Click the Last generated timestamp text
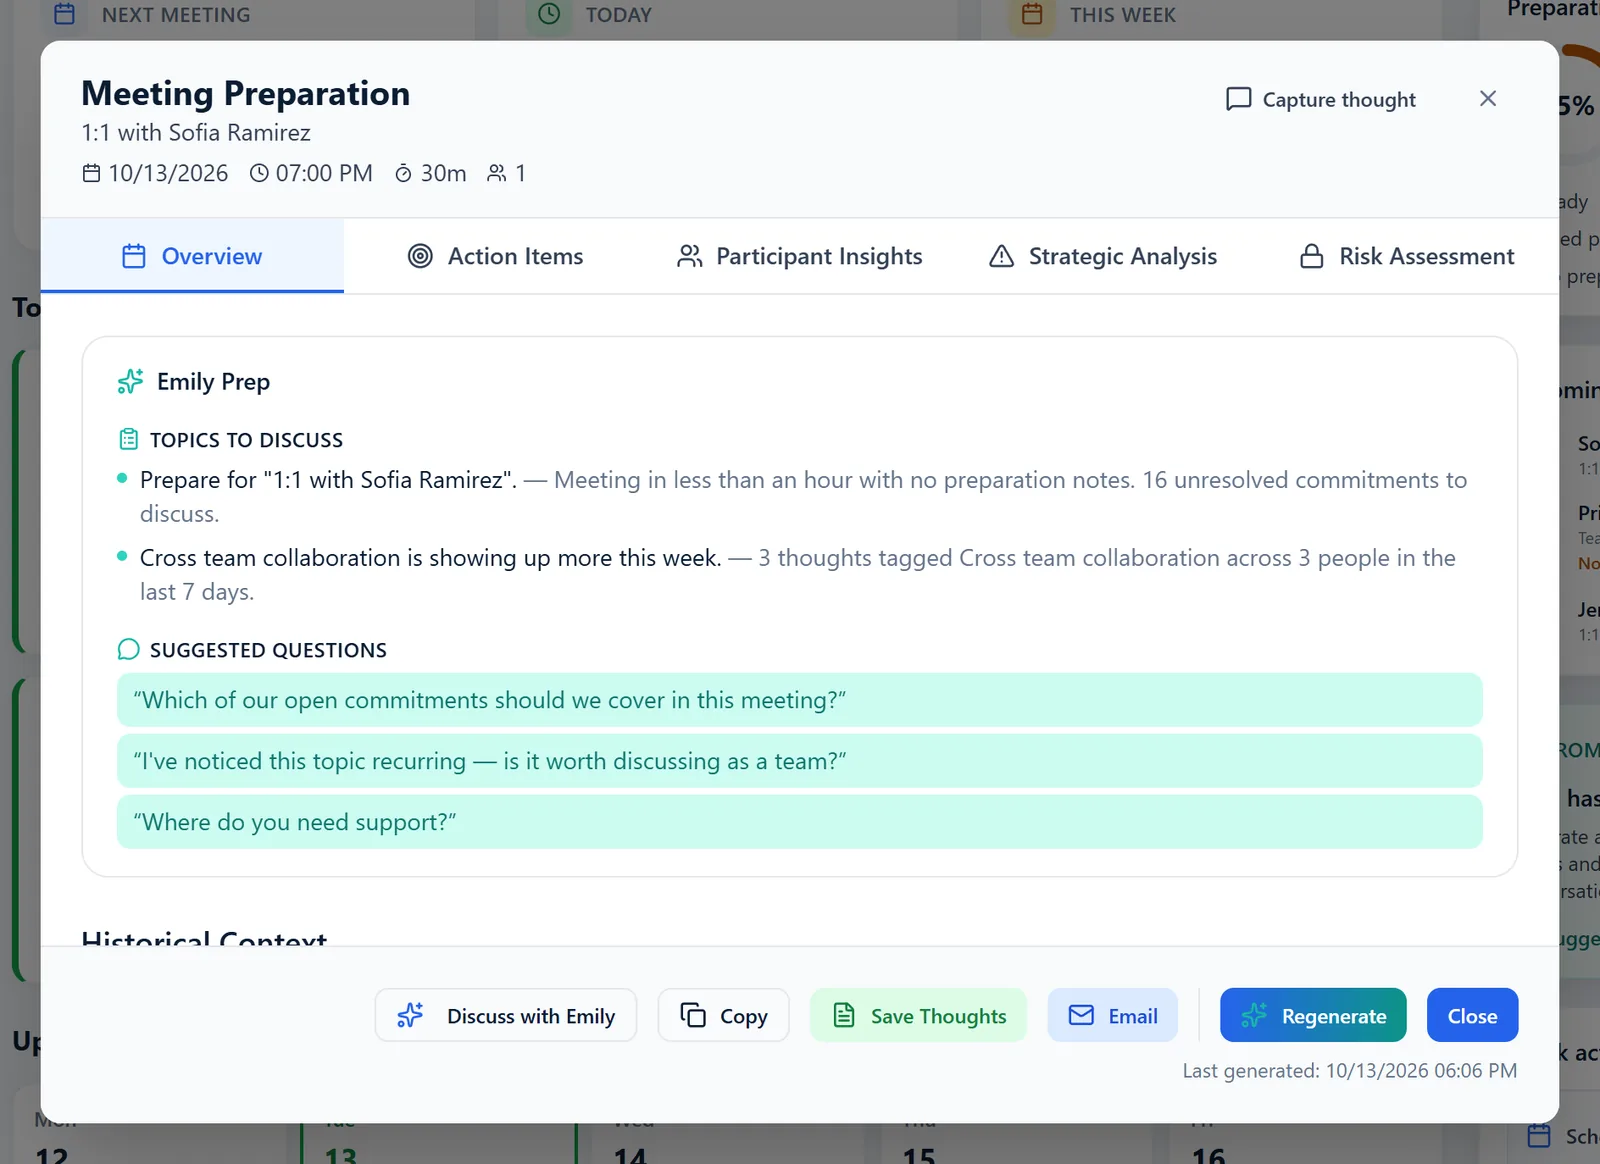The height and width of the screenshot is (1164, 1600). tap(1350, 1071)
